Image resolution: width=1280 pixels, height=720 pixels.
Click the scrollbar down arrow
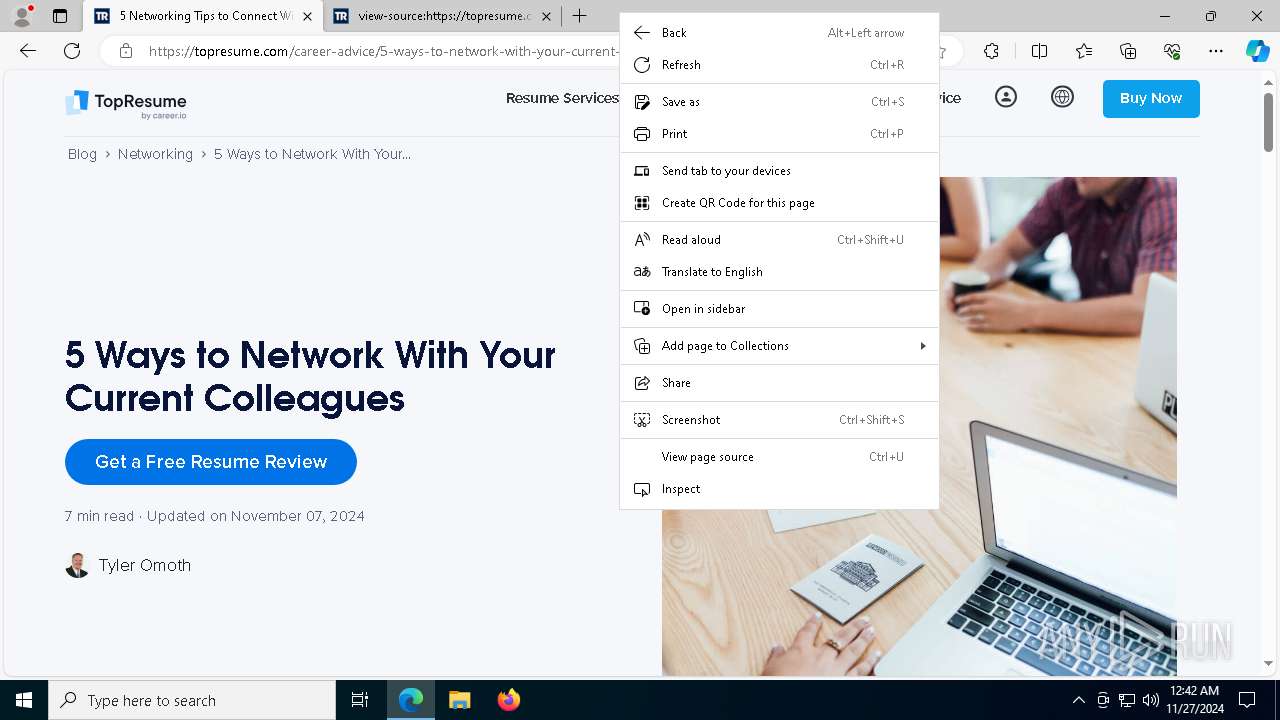[1268, 664]
